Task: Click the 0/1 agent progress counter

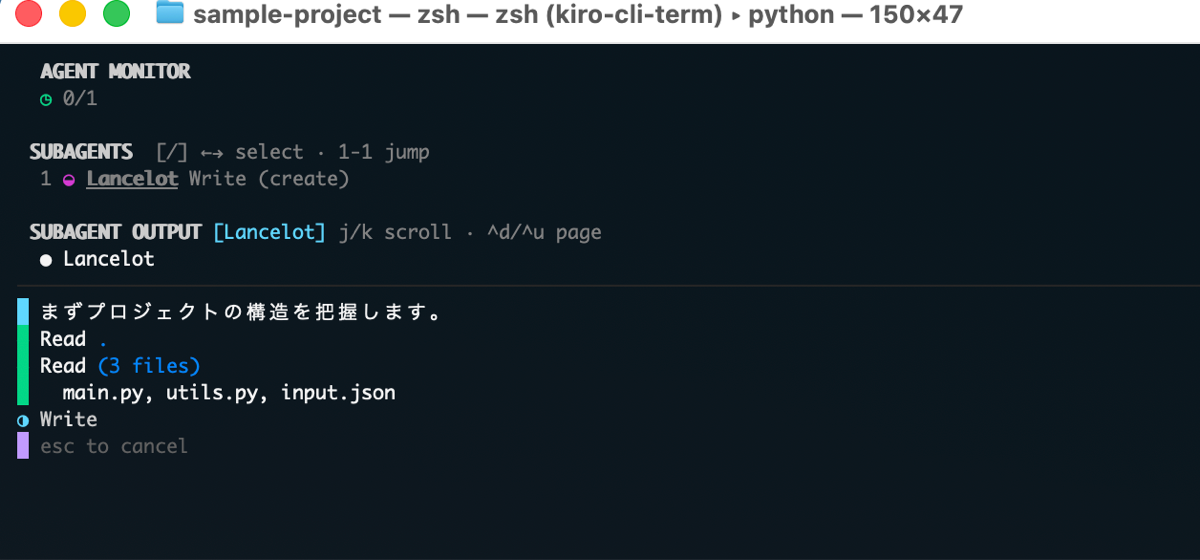Action: tap(80, 99)
